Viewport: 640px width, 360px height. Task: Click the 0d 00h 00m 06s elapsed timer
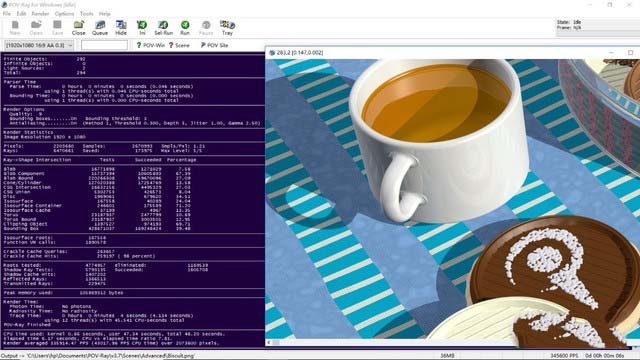click(604, 356)
